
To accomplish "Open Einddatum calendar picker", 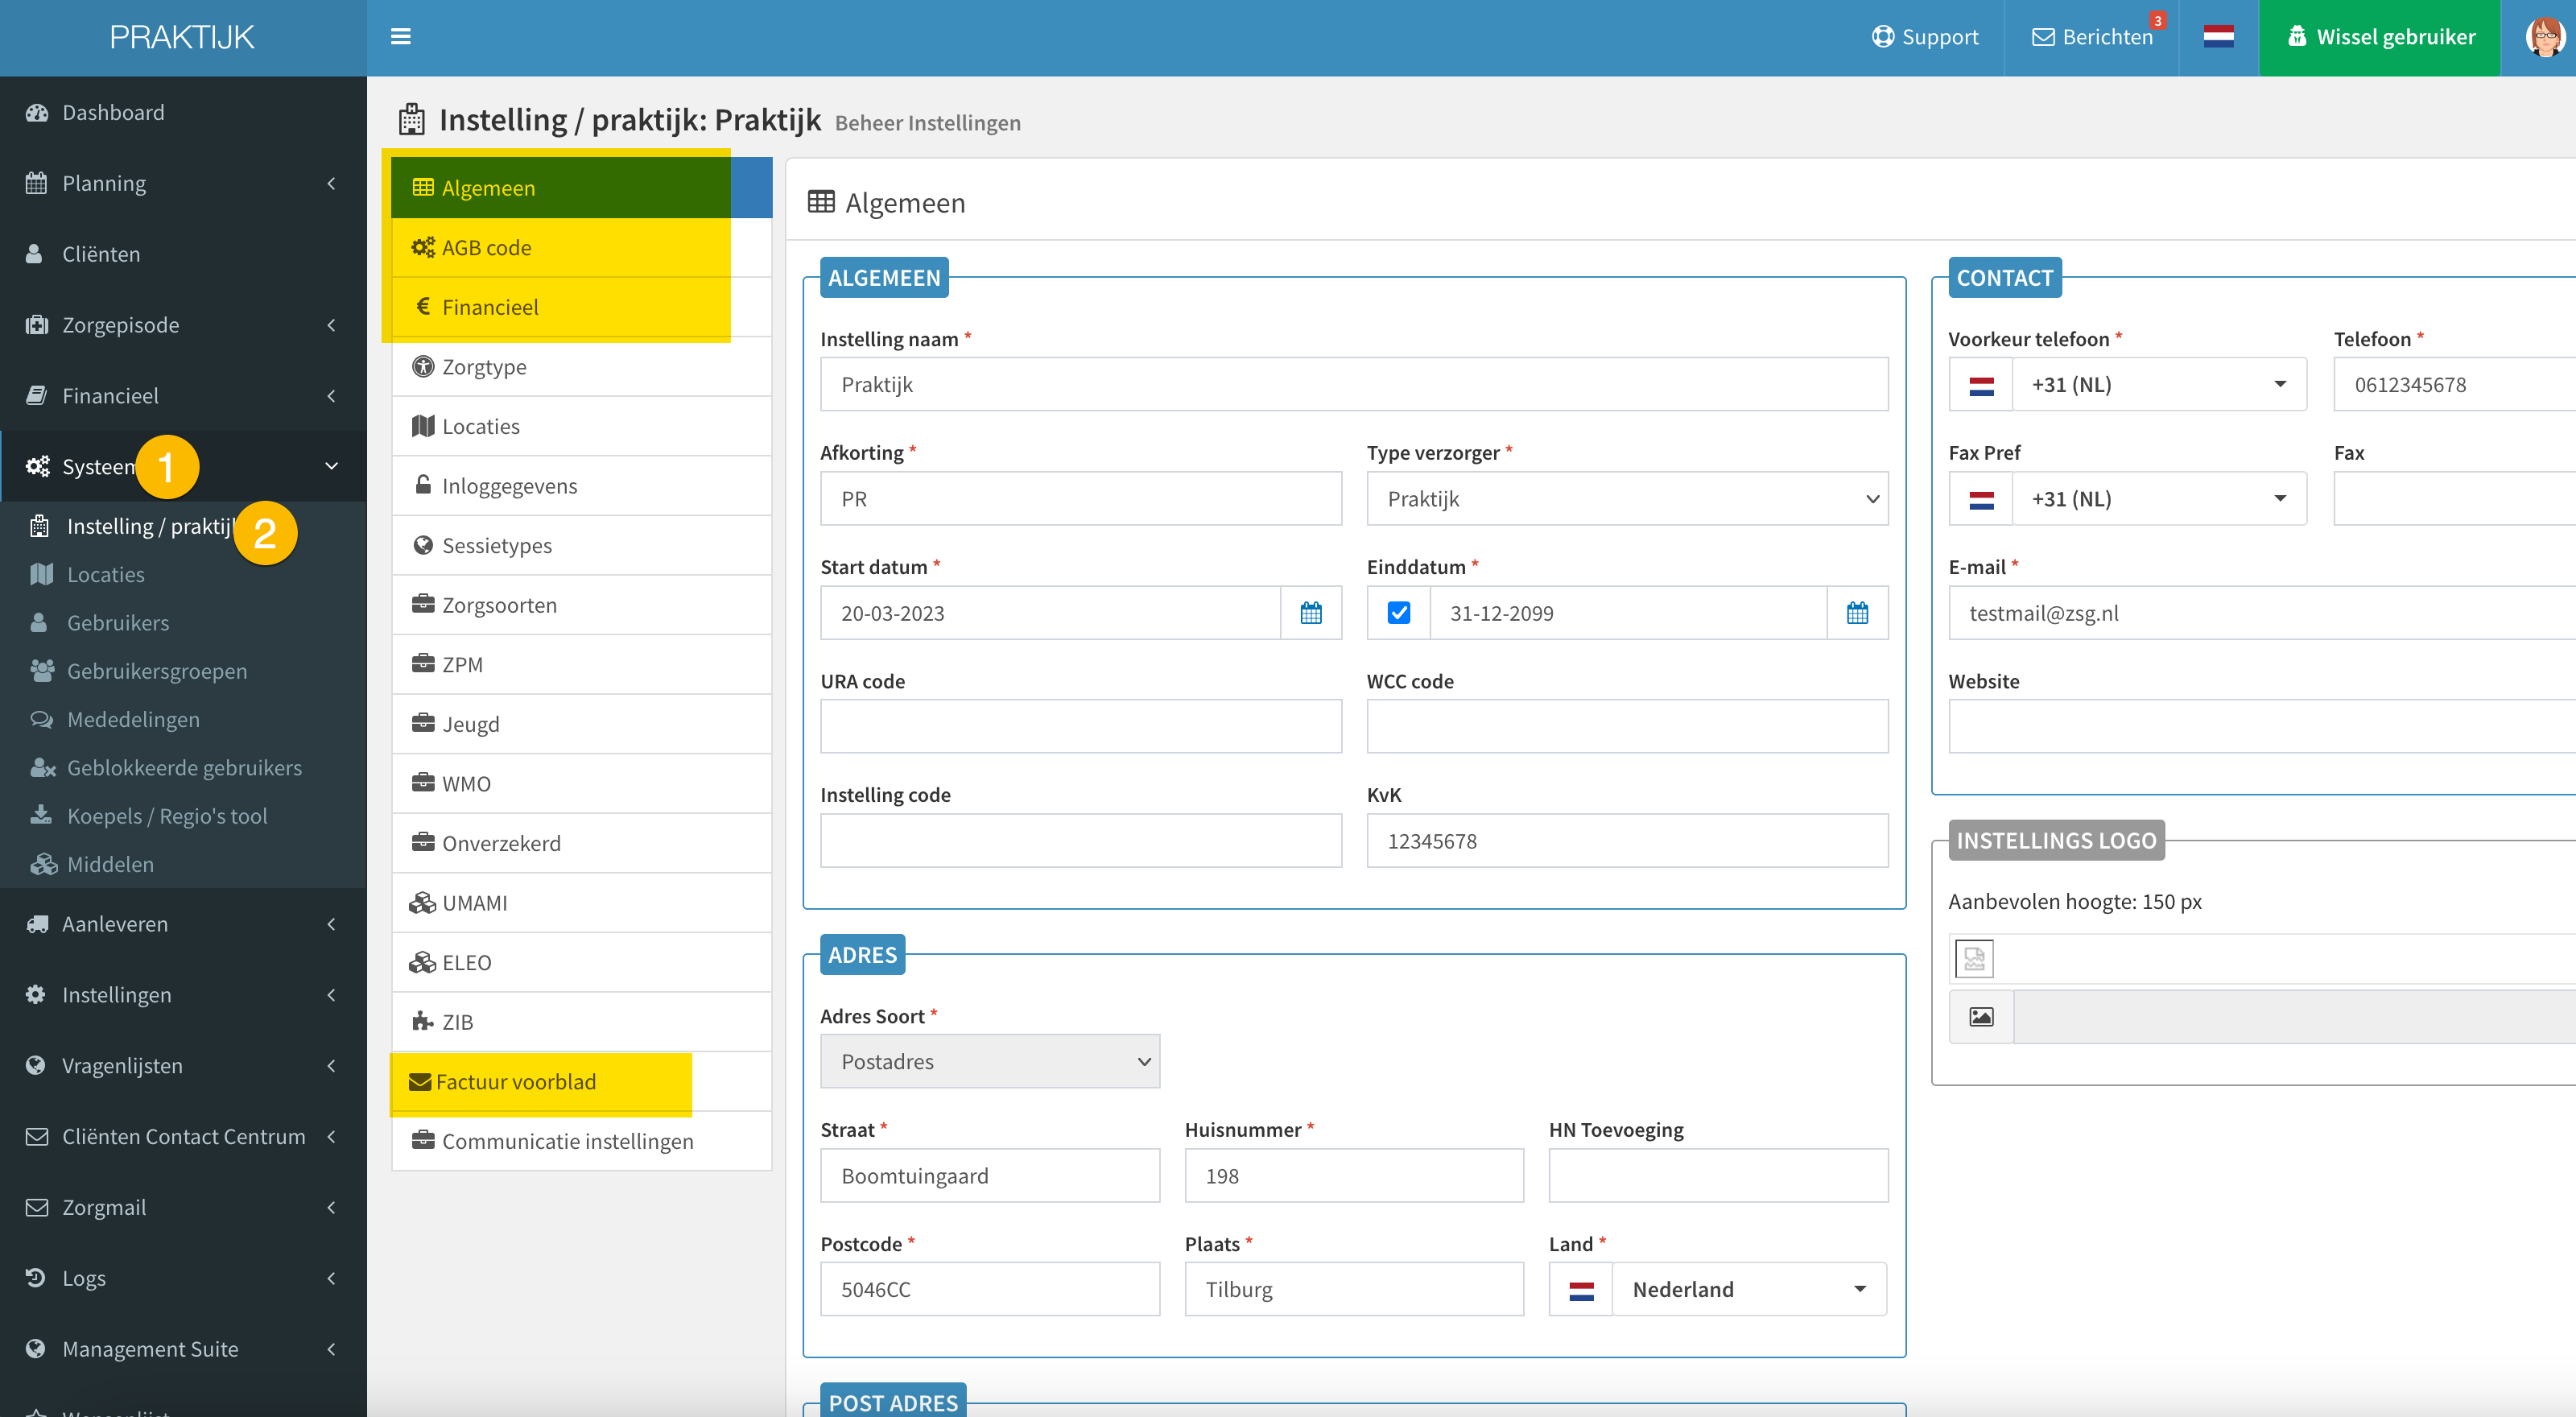I will point(1857,613).
